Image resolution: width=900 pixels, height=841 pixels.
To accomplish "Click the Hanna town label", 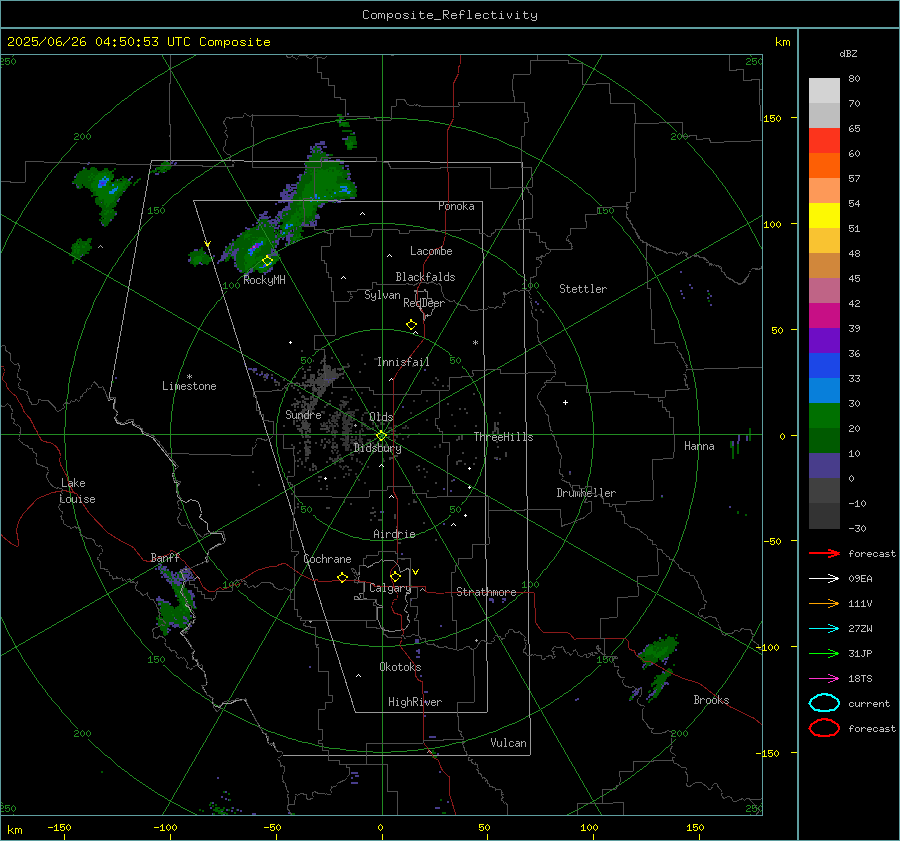I will point(699,446).
